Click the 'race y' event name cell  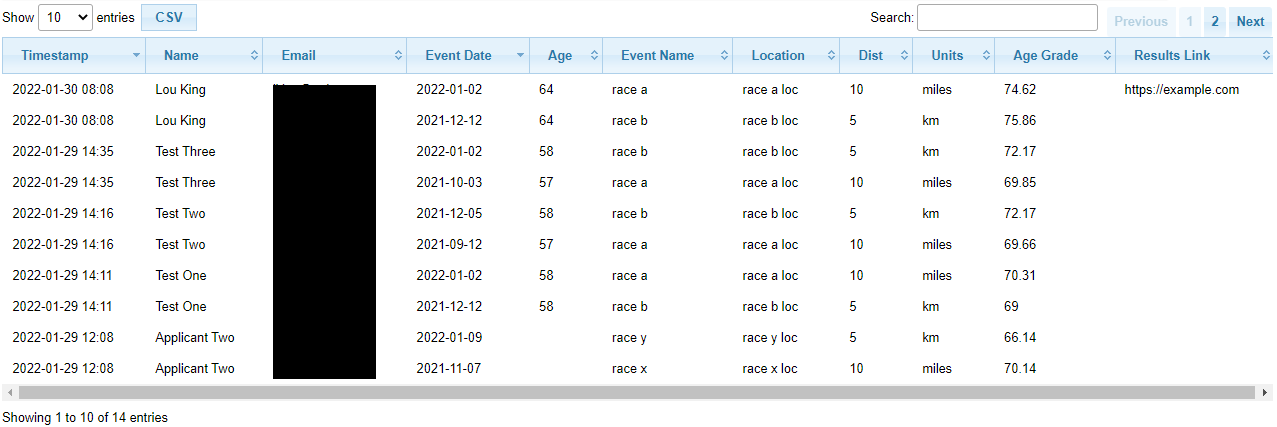tap(629, 338)
